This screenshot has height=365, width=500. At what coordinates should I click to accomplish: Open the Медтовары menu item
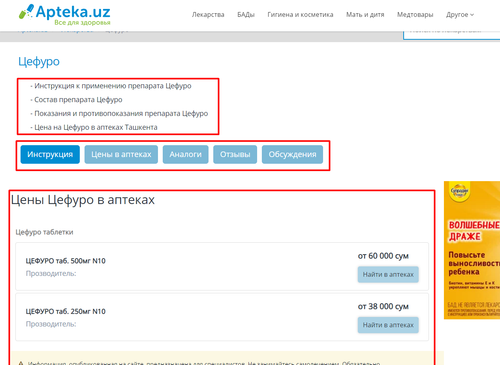(x=415, y=15)
